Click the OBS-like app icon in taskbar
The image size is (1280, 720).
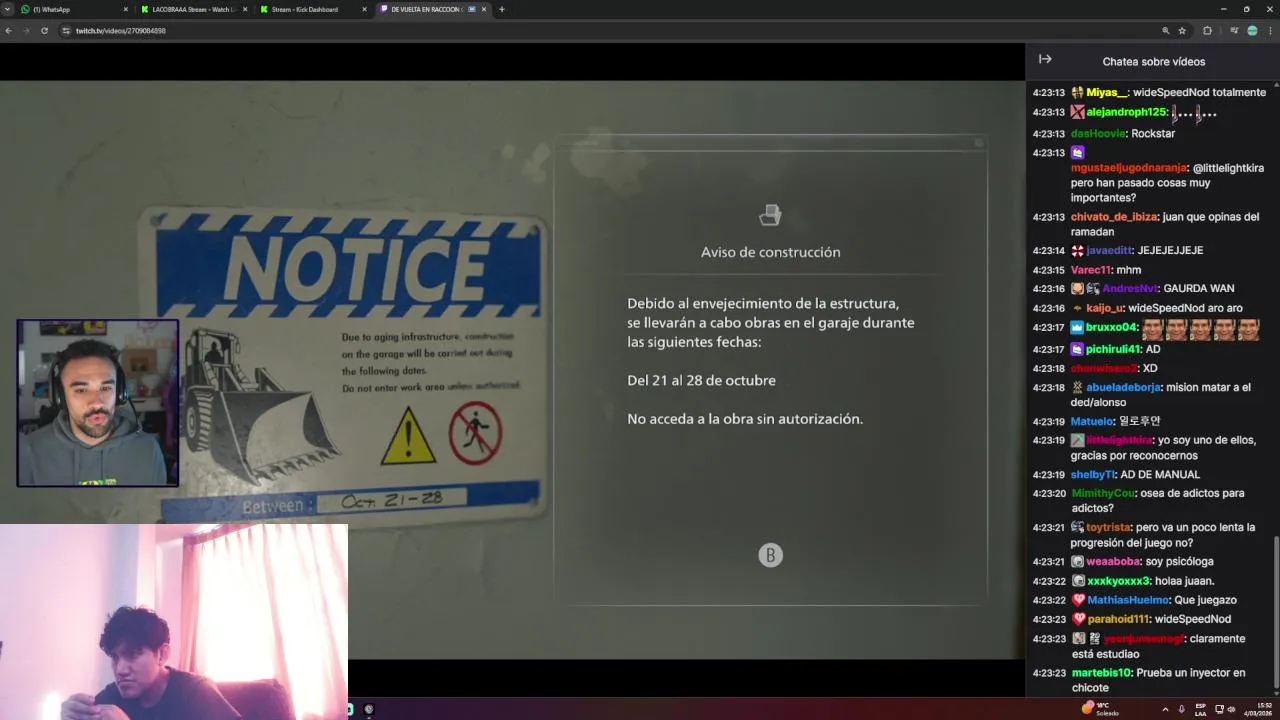[x=369, y=709]
